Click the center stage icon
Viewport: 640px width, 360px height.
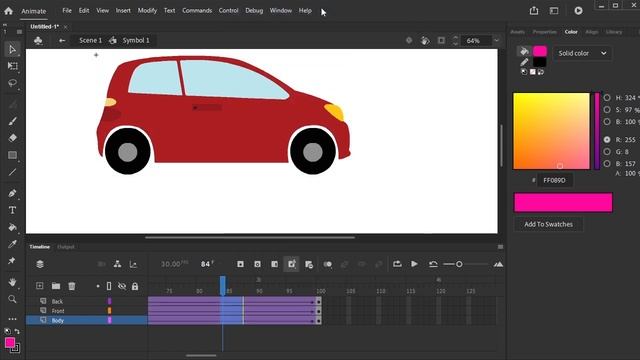409,40
